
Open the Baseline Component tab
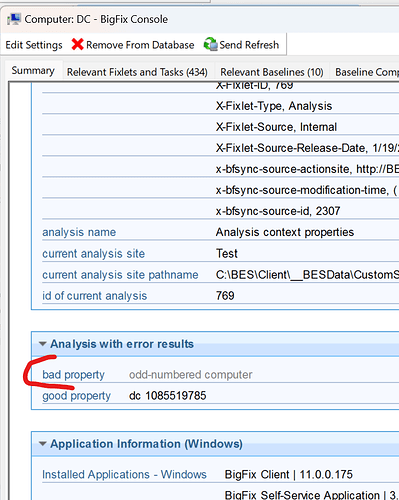point(367,72)
